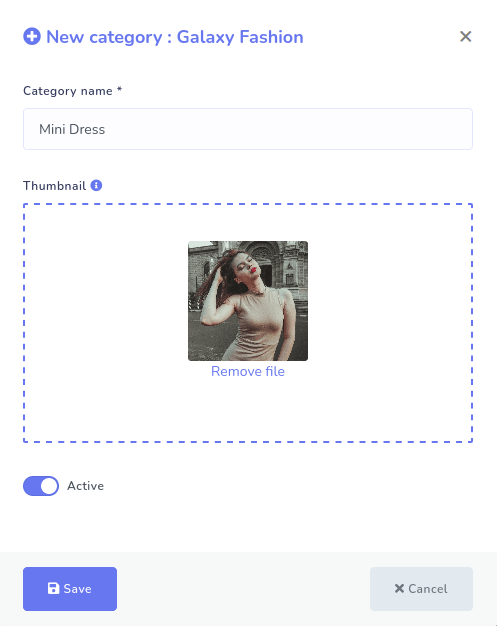Toggle the Active switch off
The image size is (497, 626).
41,486
